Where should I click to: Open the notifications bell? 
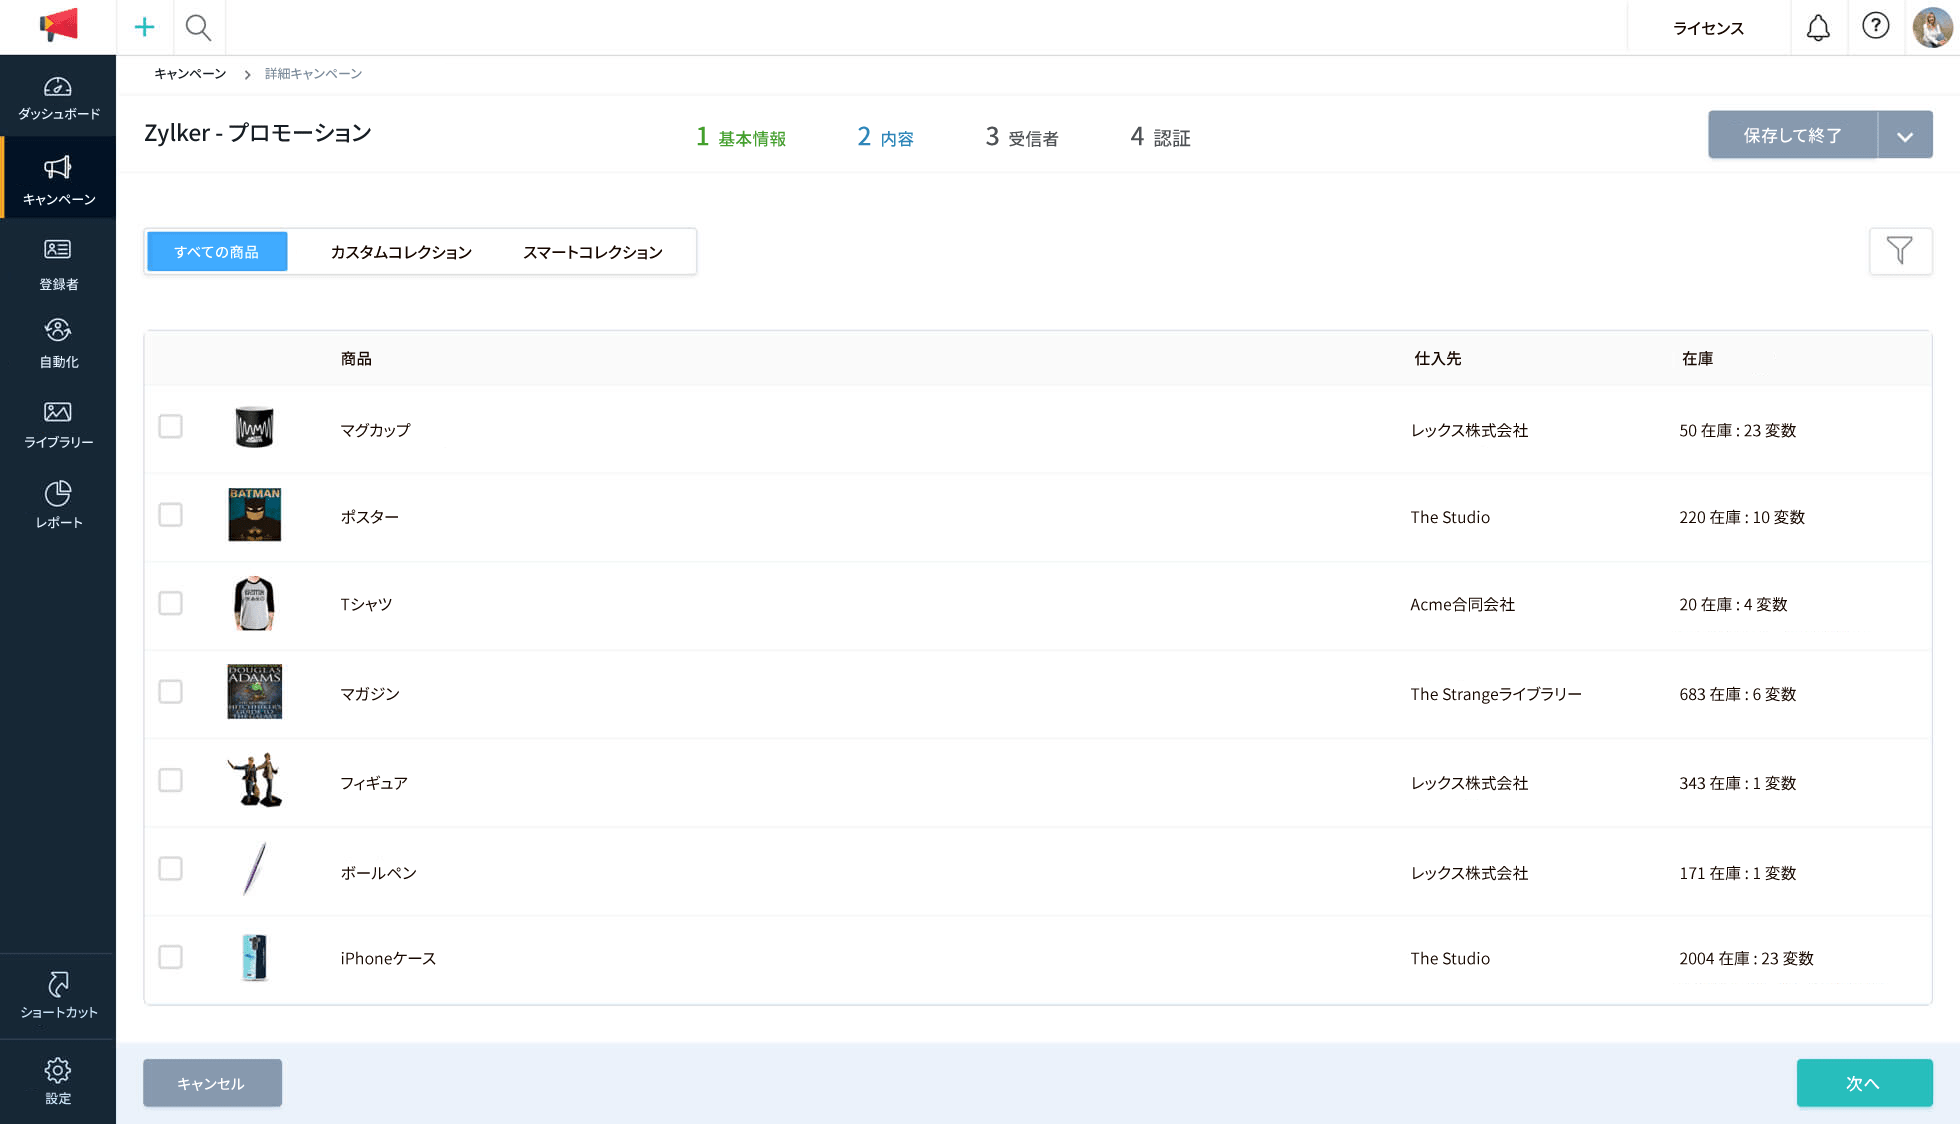[x=1818, y=27]
